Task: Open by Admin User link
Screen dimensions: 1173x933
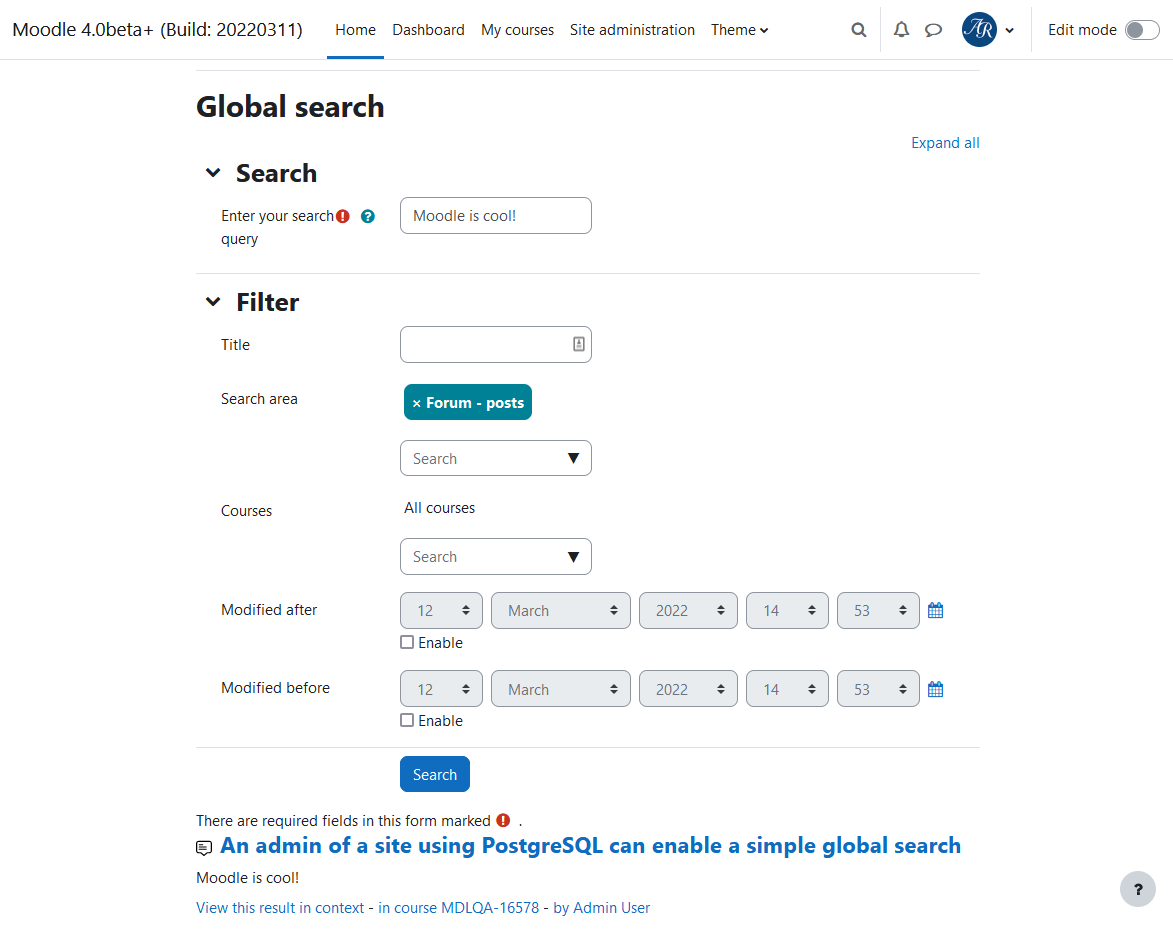Action: (x=601, y=908)
